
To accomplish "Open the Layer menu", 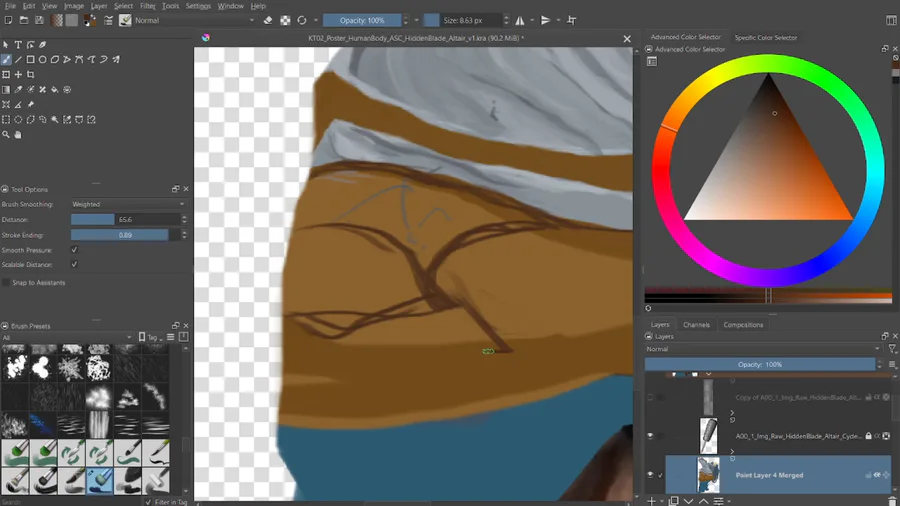I will (99, 6).
